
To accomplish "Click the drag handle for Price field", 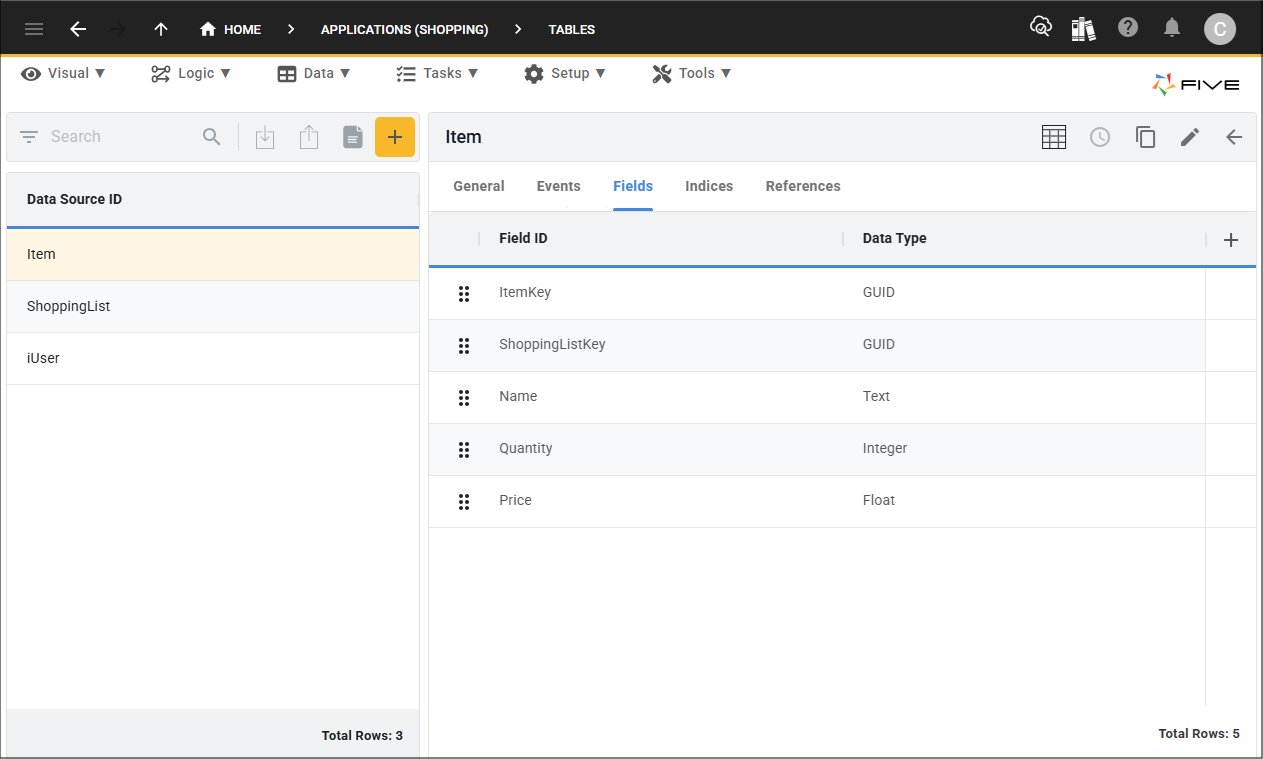I will click(464, 501).
